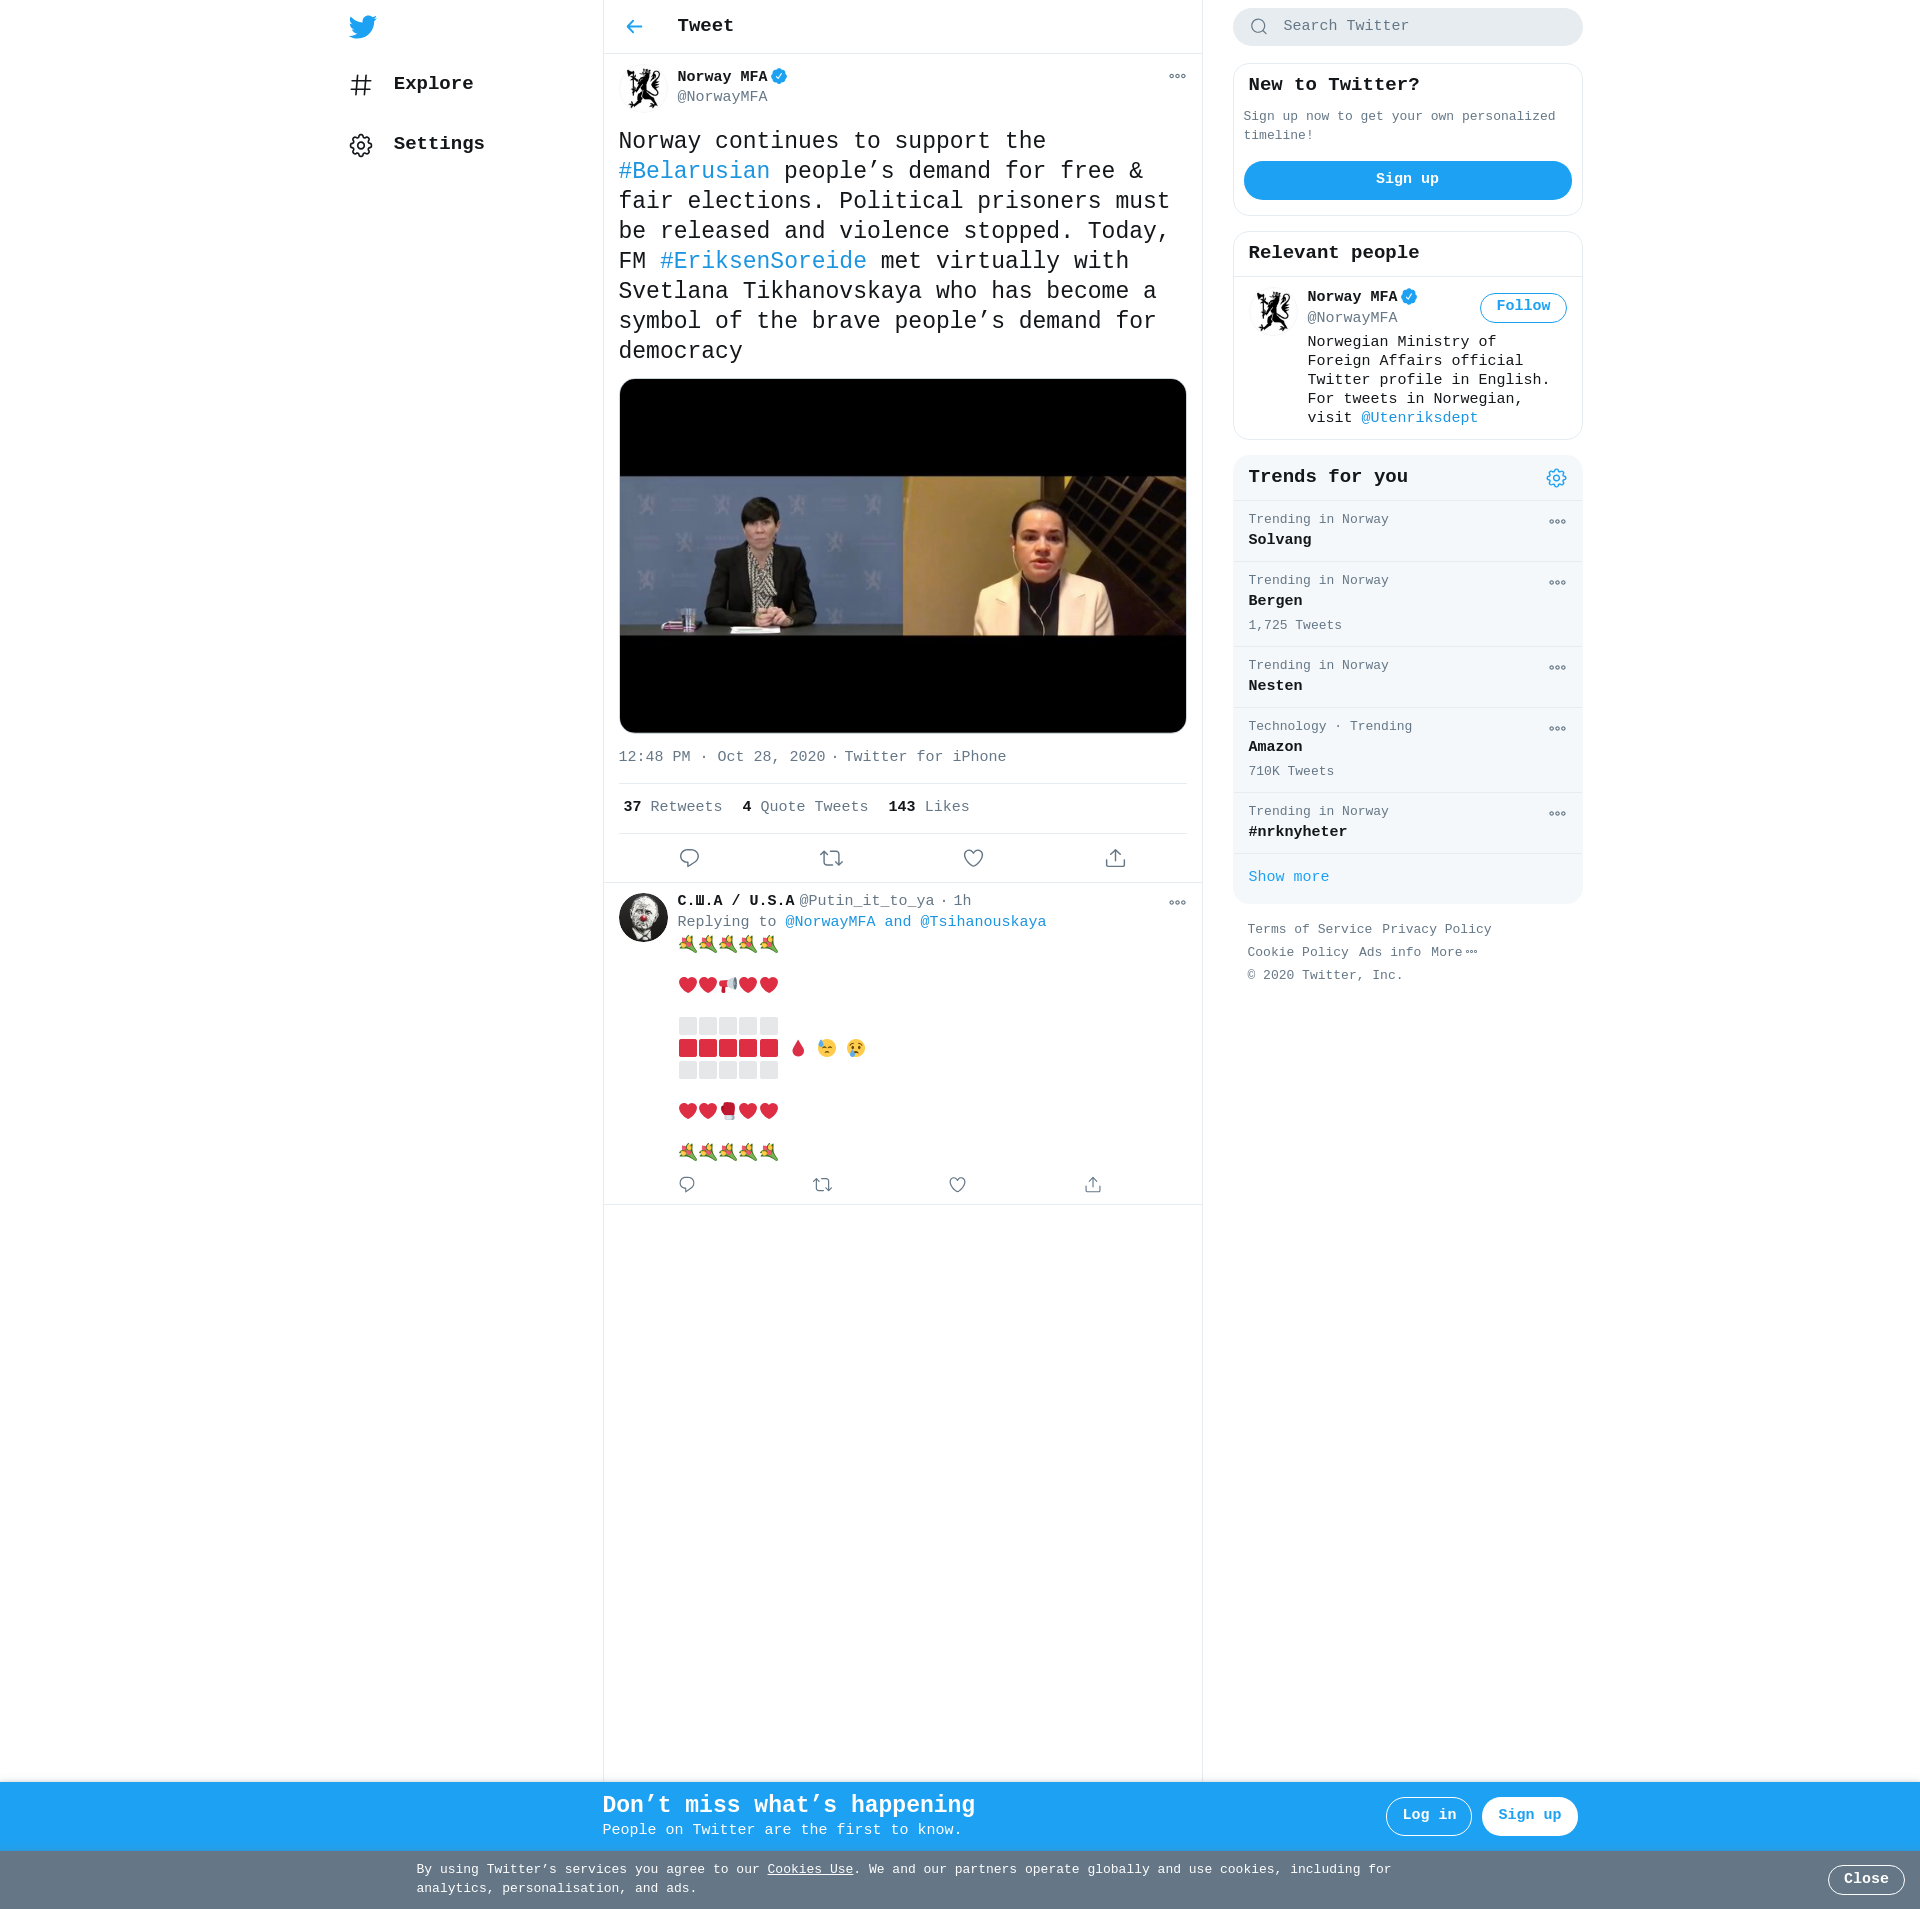Open Settings in the sidebar
This screenshot has height=1909, width=1920.
tap(438, 144)
